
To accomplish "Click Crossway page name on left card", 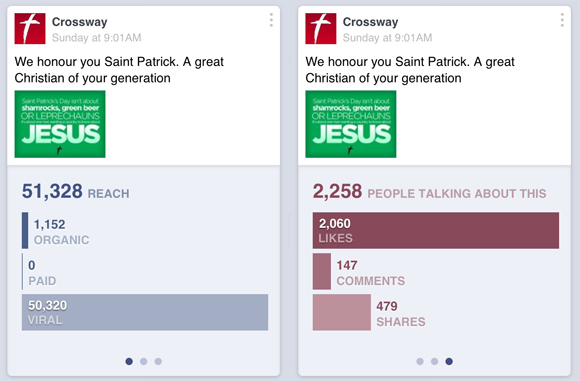I will [x=80, y=22].
